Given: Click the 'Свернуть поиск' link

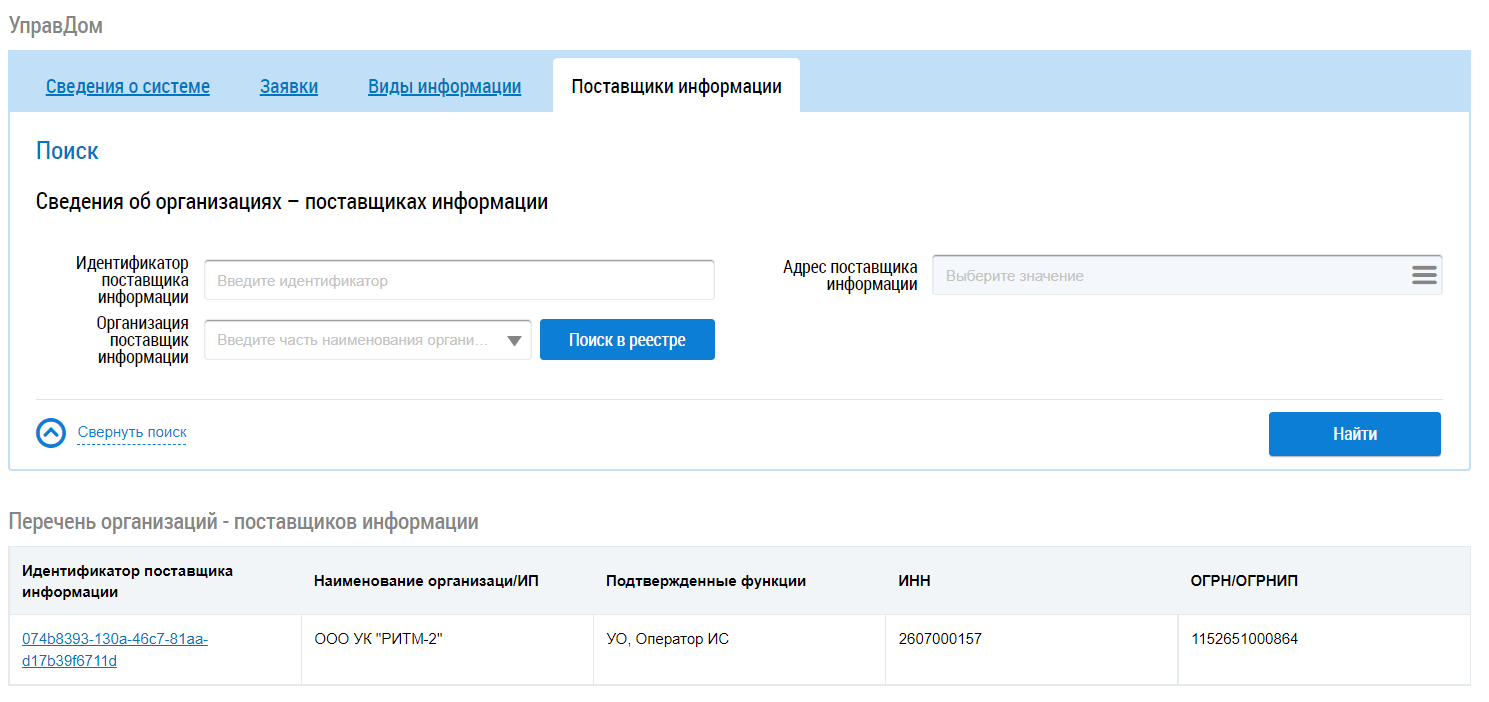Looking at the screenshot, I should 132,433.
